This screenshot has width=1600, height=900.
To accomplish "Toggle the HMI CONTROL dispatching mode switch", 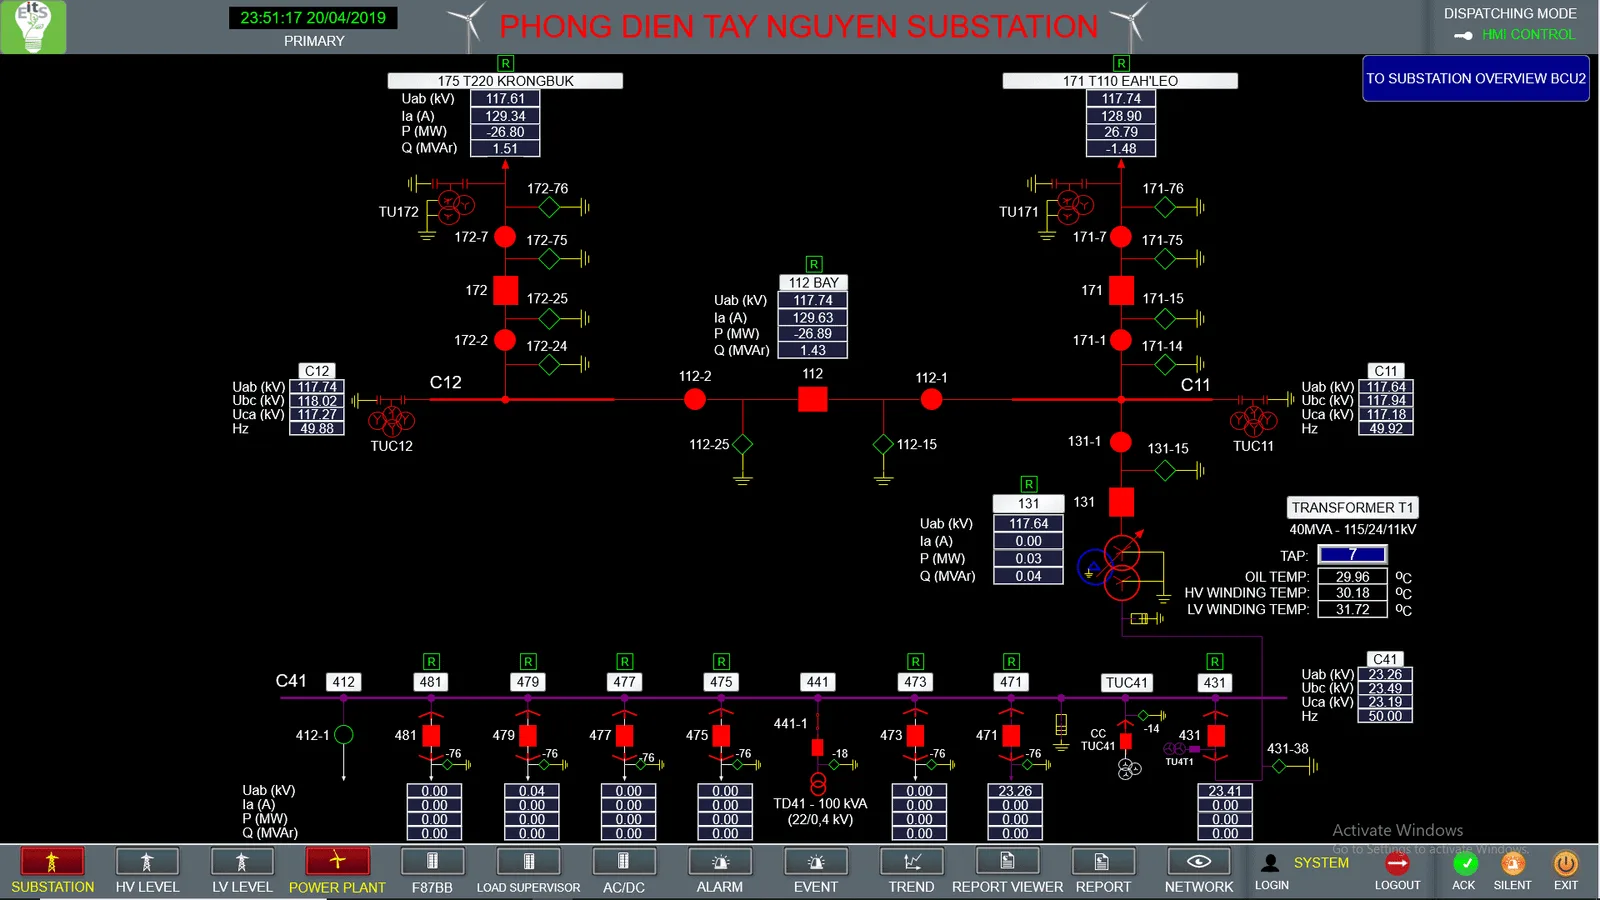I will point(1463,35).
